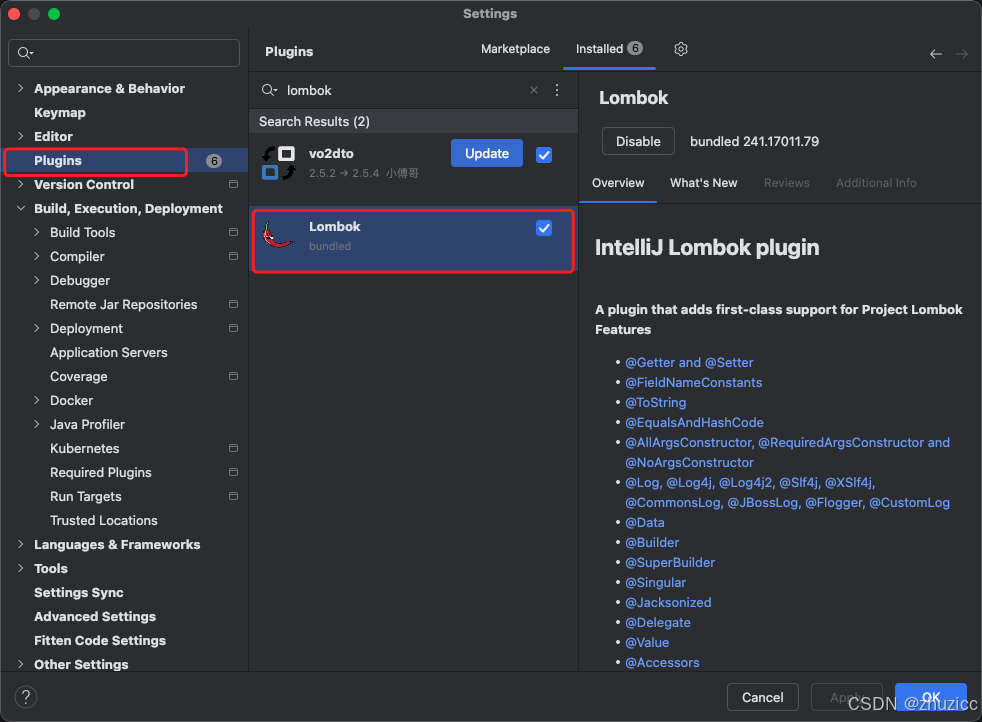The width and height of the screenshot is (982, 722).
Task: Expand the Other Settings node
Action: [x=21, y=664]
